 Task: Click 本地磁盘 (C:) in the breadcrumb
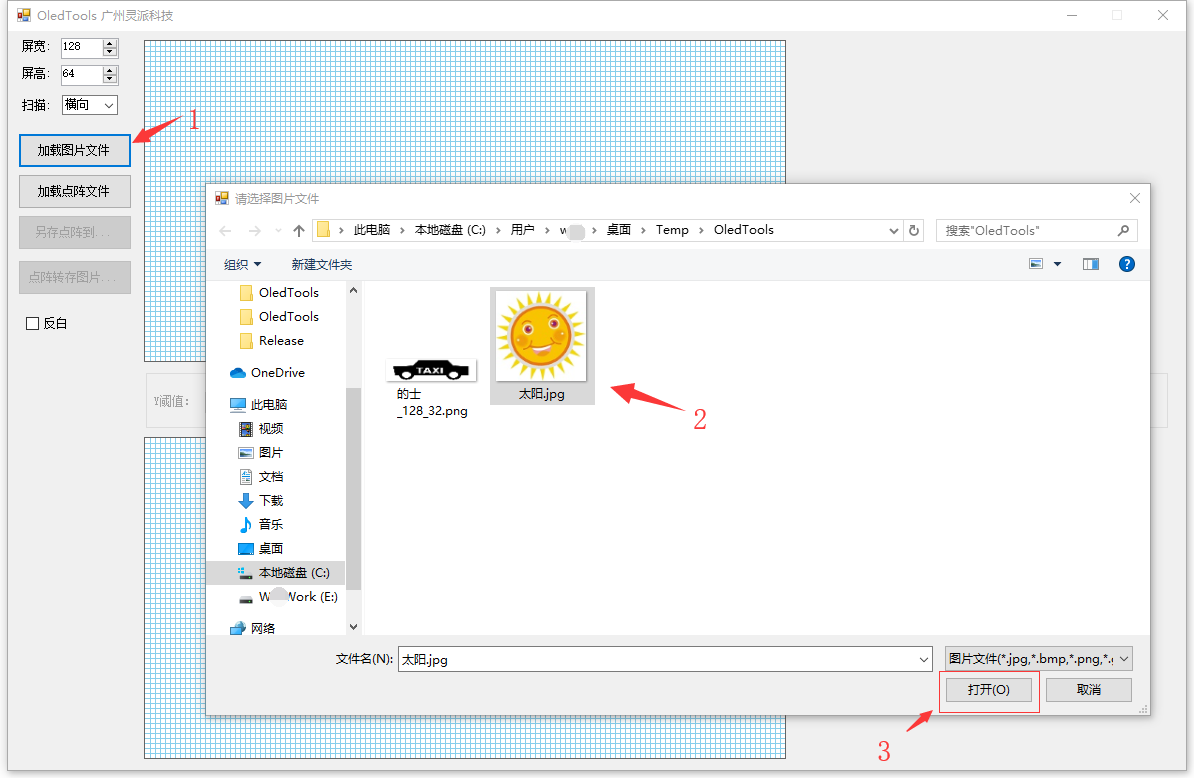[450, 230]
